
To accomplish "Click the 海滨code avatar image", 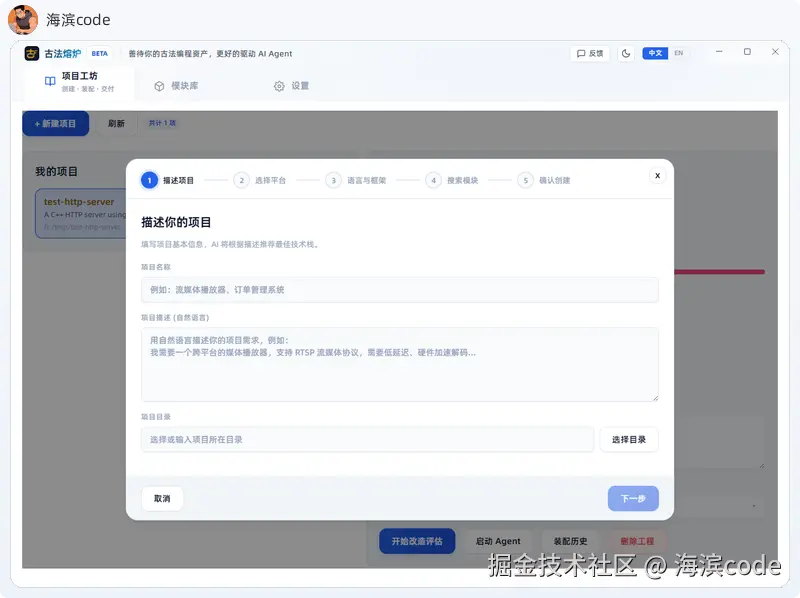I will [22, 20].
